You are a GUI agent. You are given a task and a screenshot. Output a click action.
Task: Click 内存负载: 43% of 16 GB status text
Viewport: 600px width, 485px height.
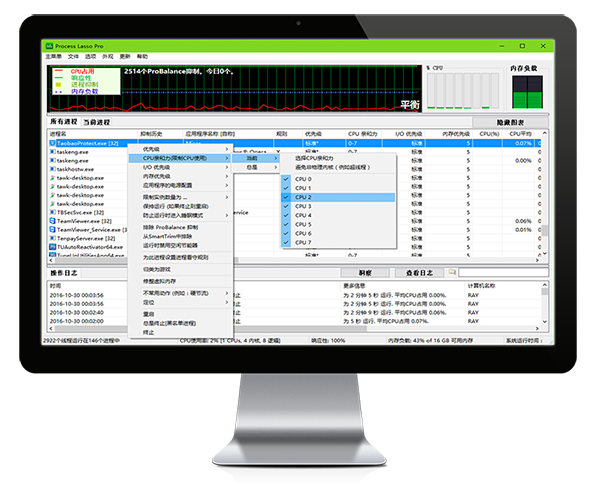click(430, 340)
